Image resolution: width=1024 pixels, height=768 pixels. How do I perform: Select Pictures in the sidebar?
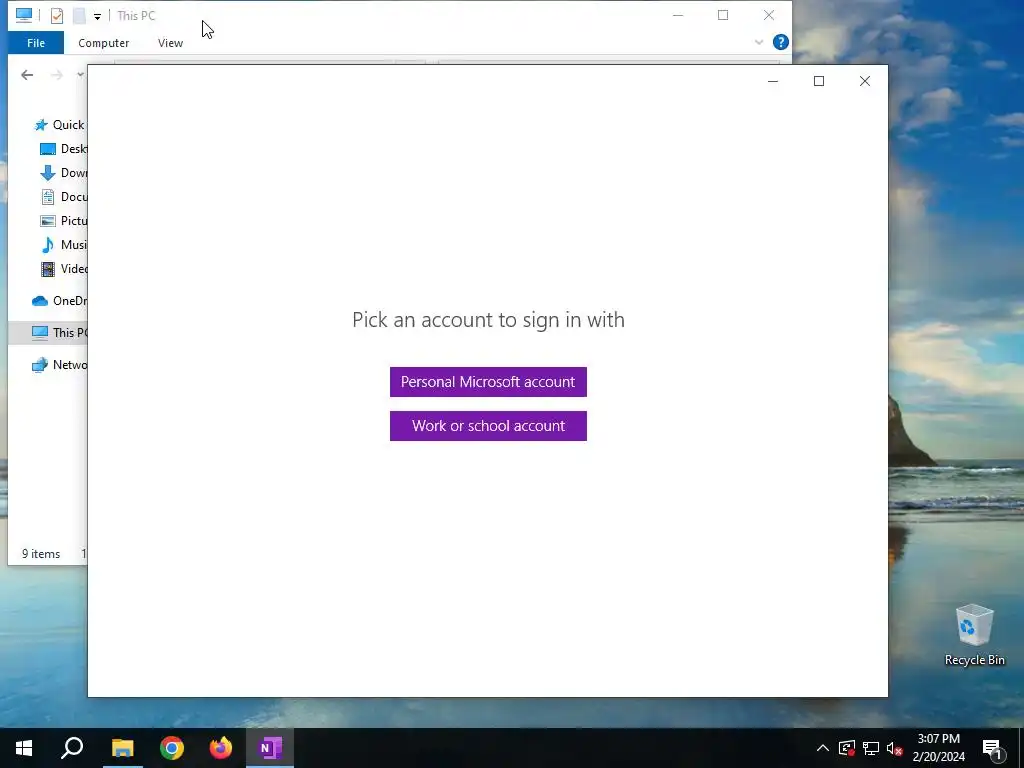pos(63,221)
